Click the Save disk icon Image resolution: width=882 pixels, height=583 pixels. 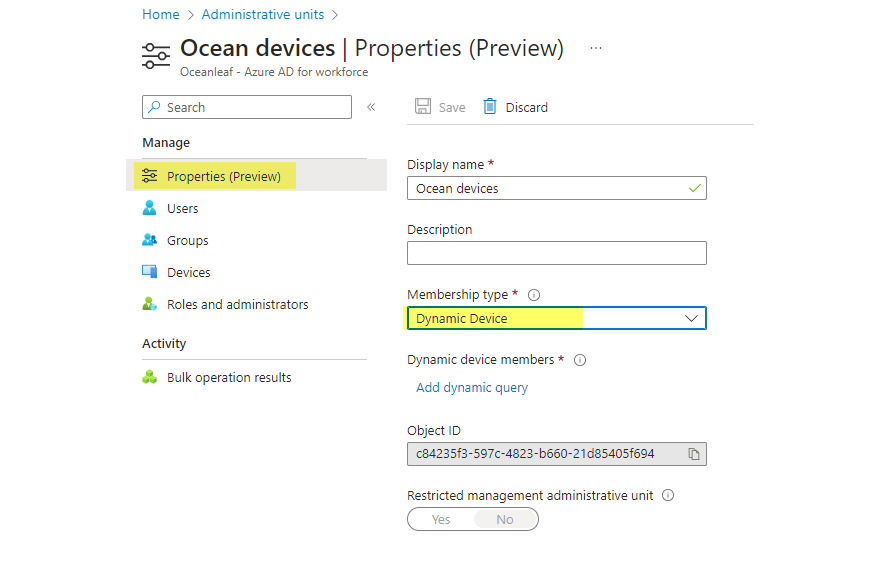pos(422,106)
